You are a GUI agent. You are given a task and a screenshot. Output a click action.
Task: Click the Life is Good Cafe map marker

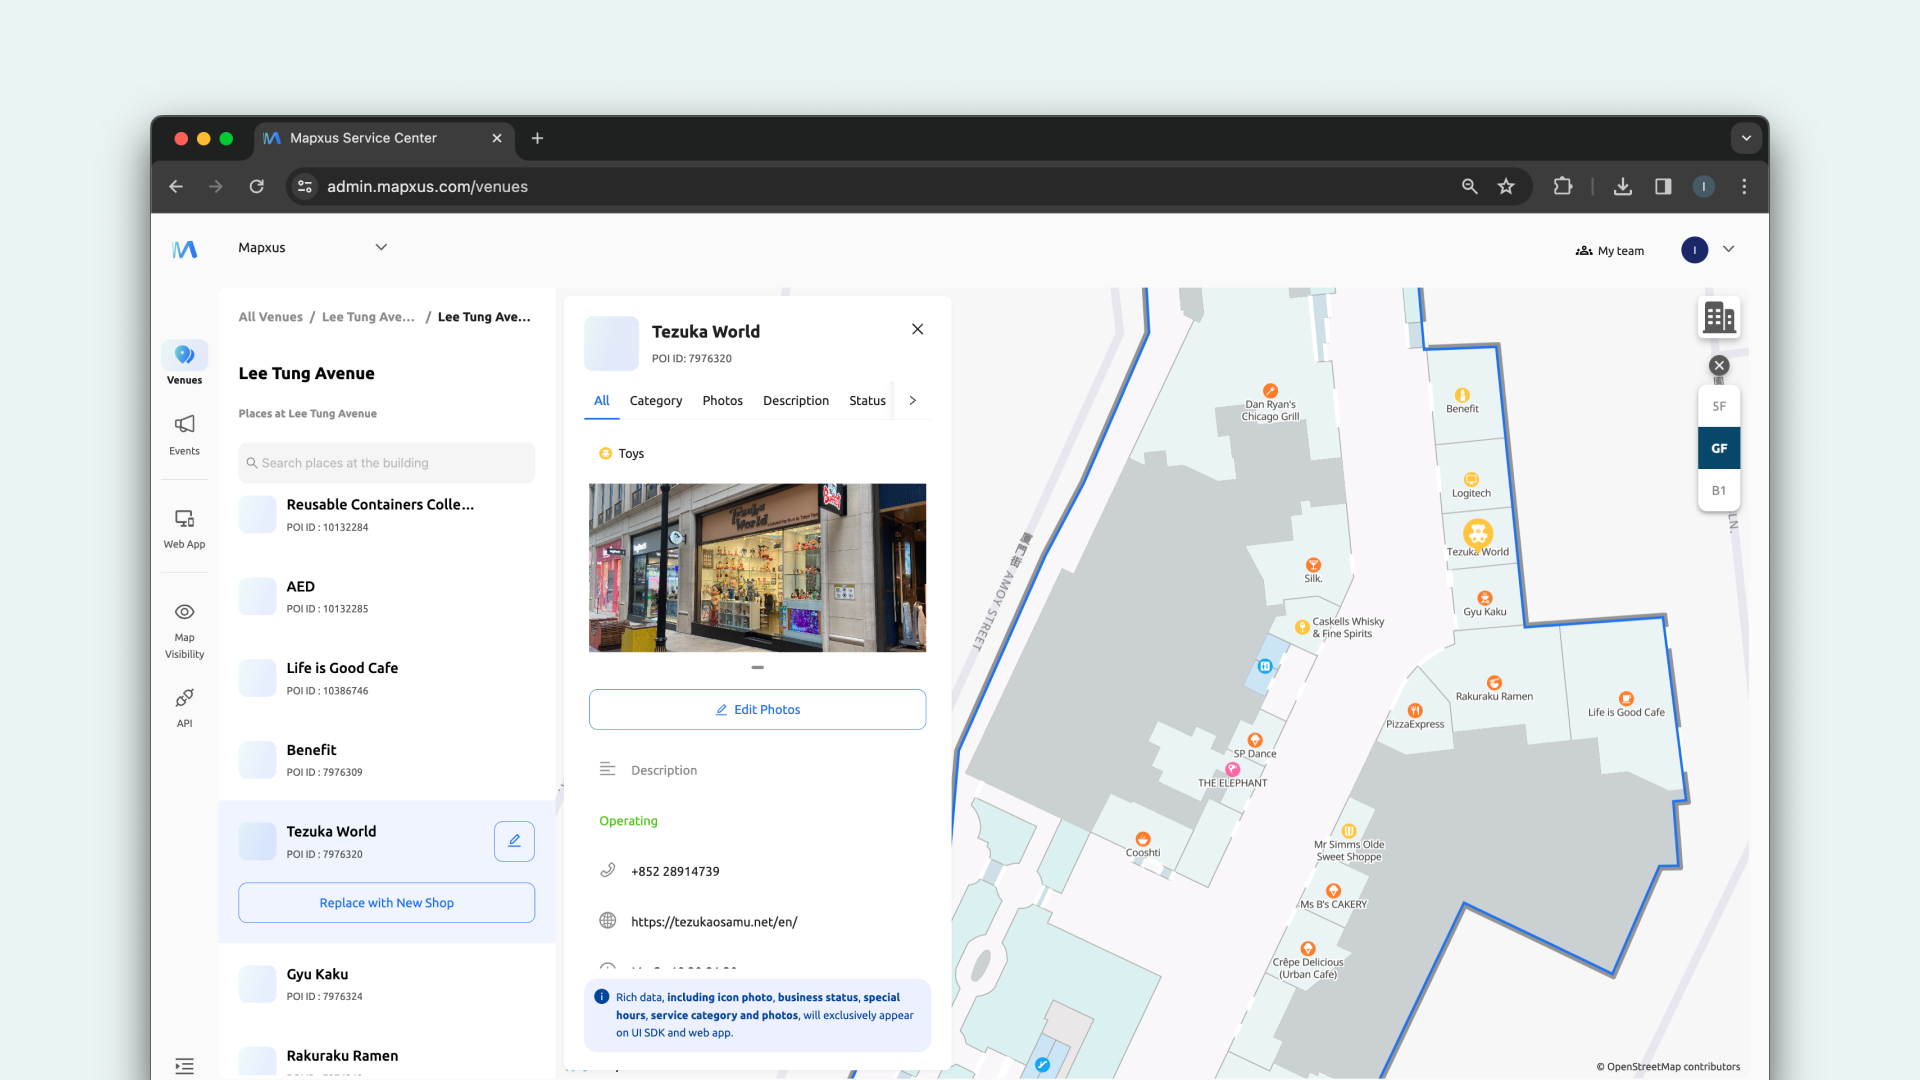click(1626, 699)
